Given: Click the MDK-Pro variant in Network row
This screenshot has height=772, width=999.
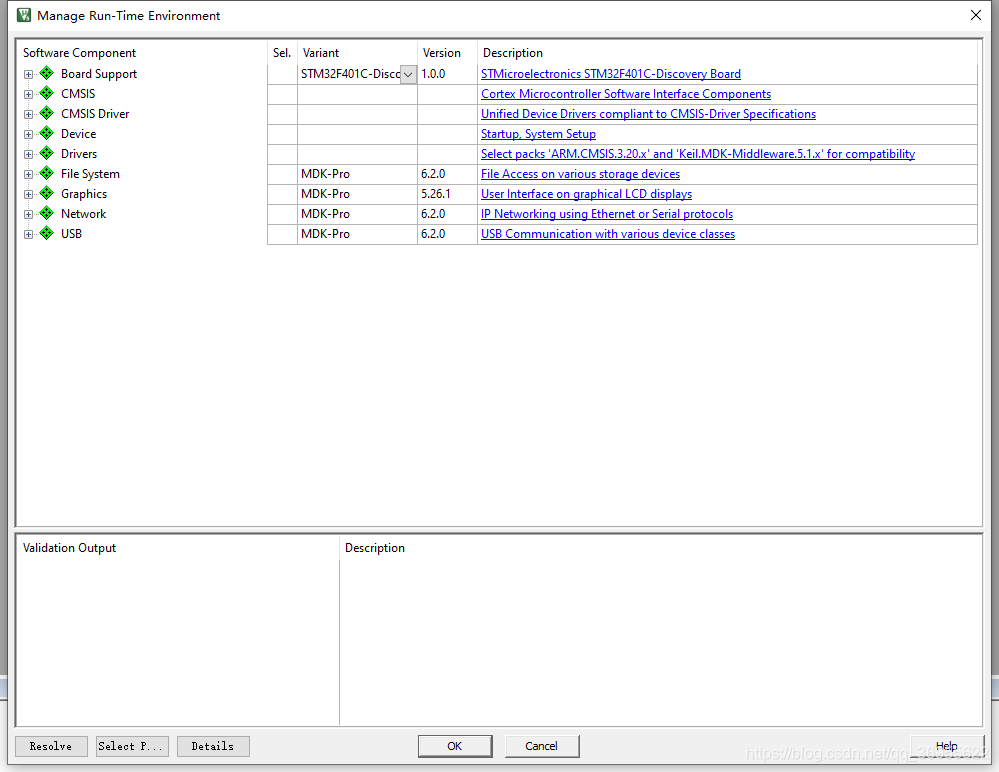Looking at the screenshot, I should click(x=326, y=214).
